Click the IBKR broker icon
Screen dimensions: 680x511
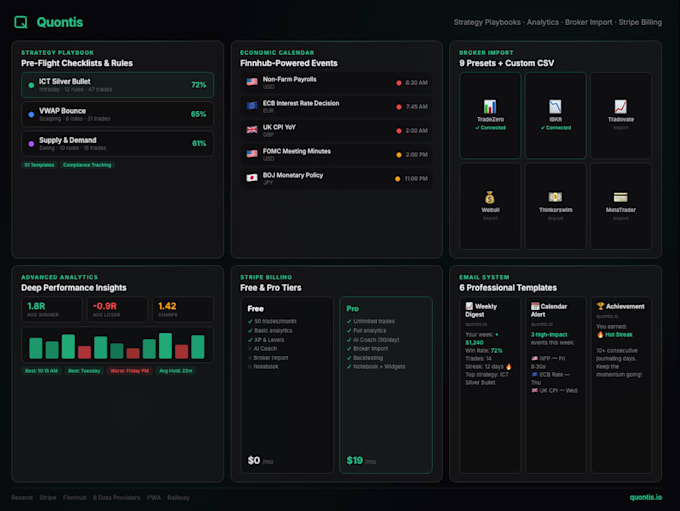coord(555,107)
